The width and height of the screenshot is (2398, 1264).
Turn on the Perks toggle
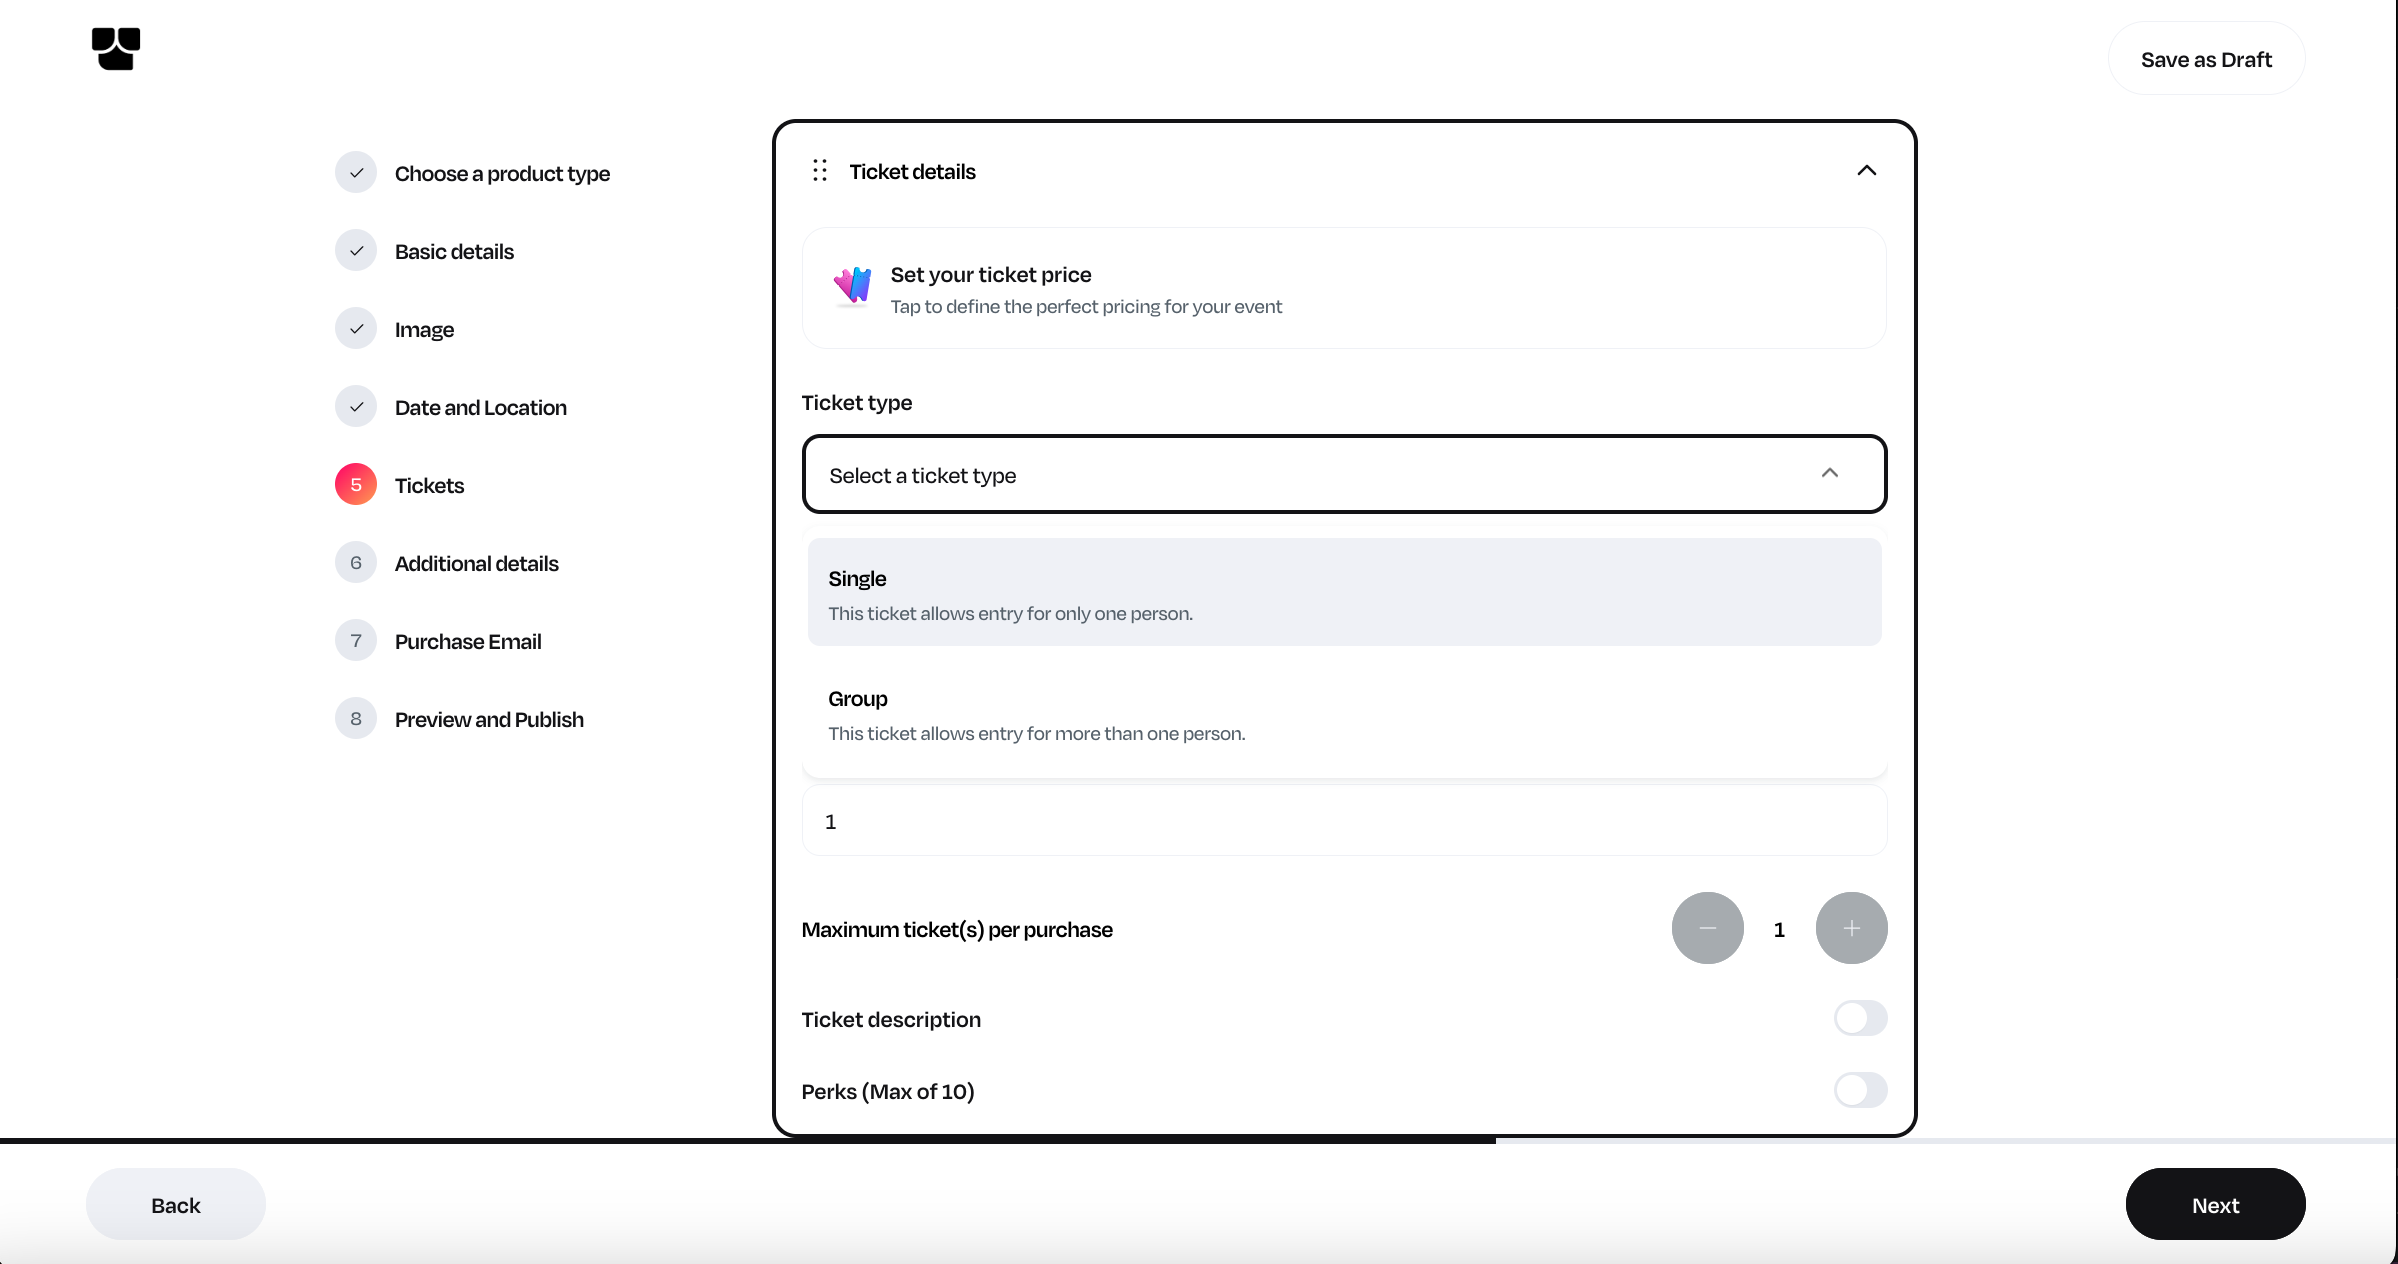pos(1860,1090)
